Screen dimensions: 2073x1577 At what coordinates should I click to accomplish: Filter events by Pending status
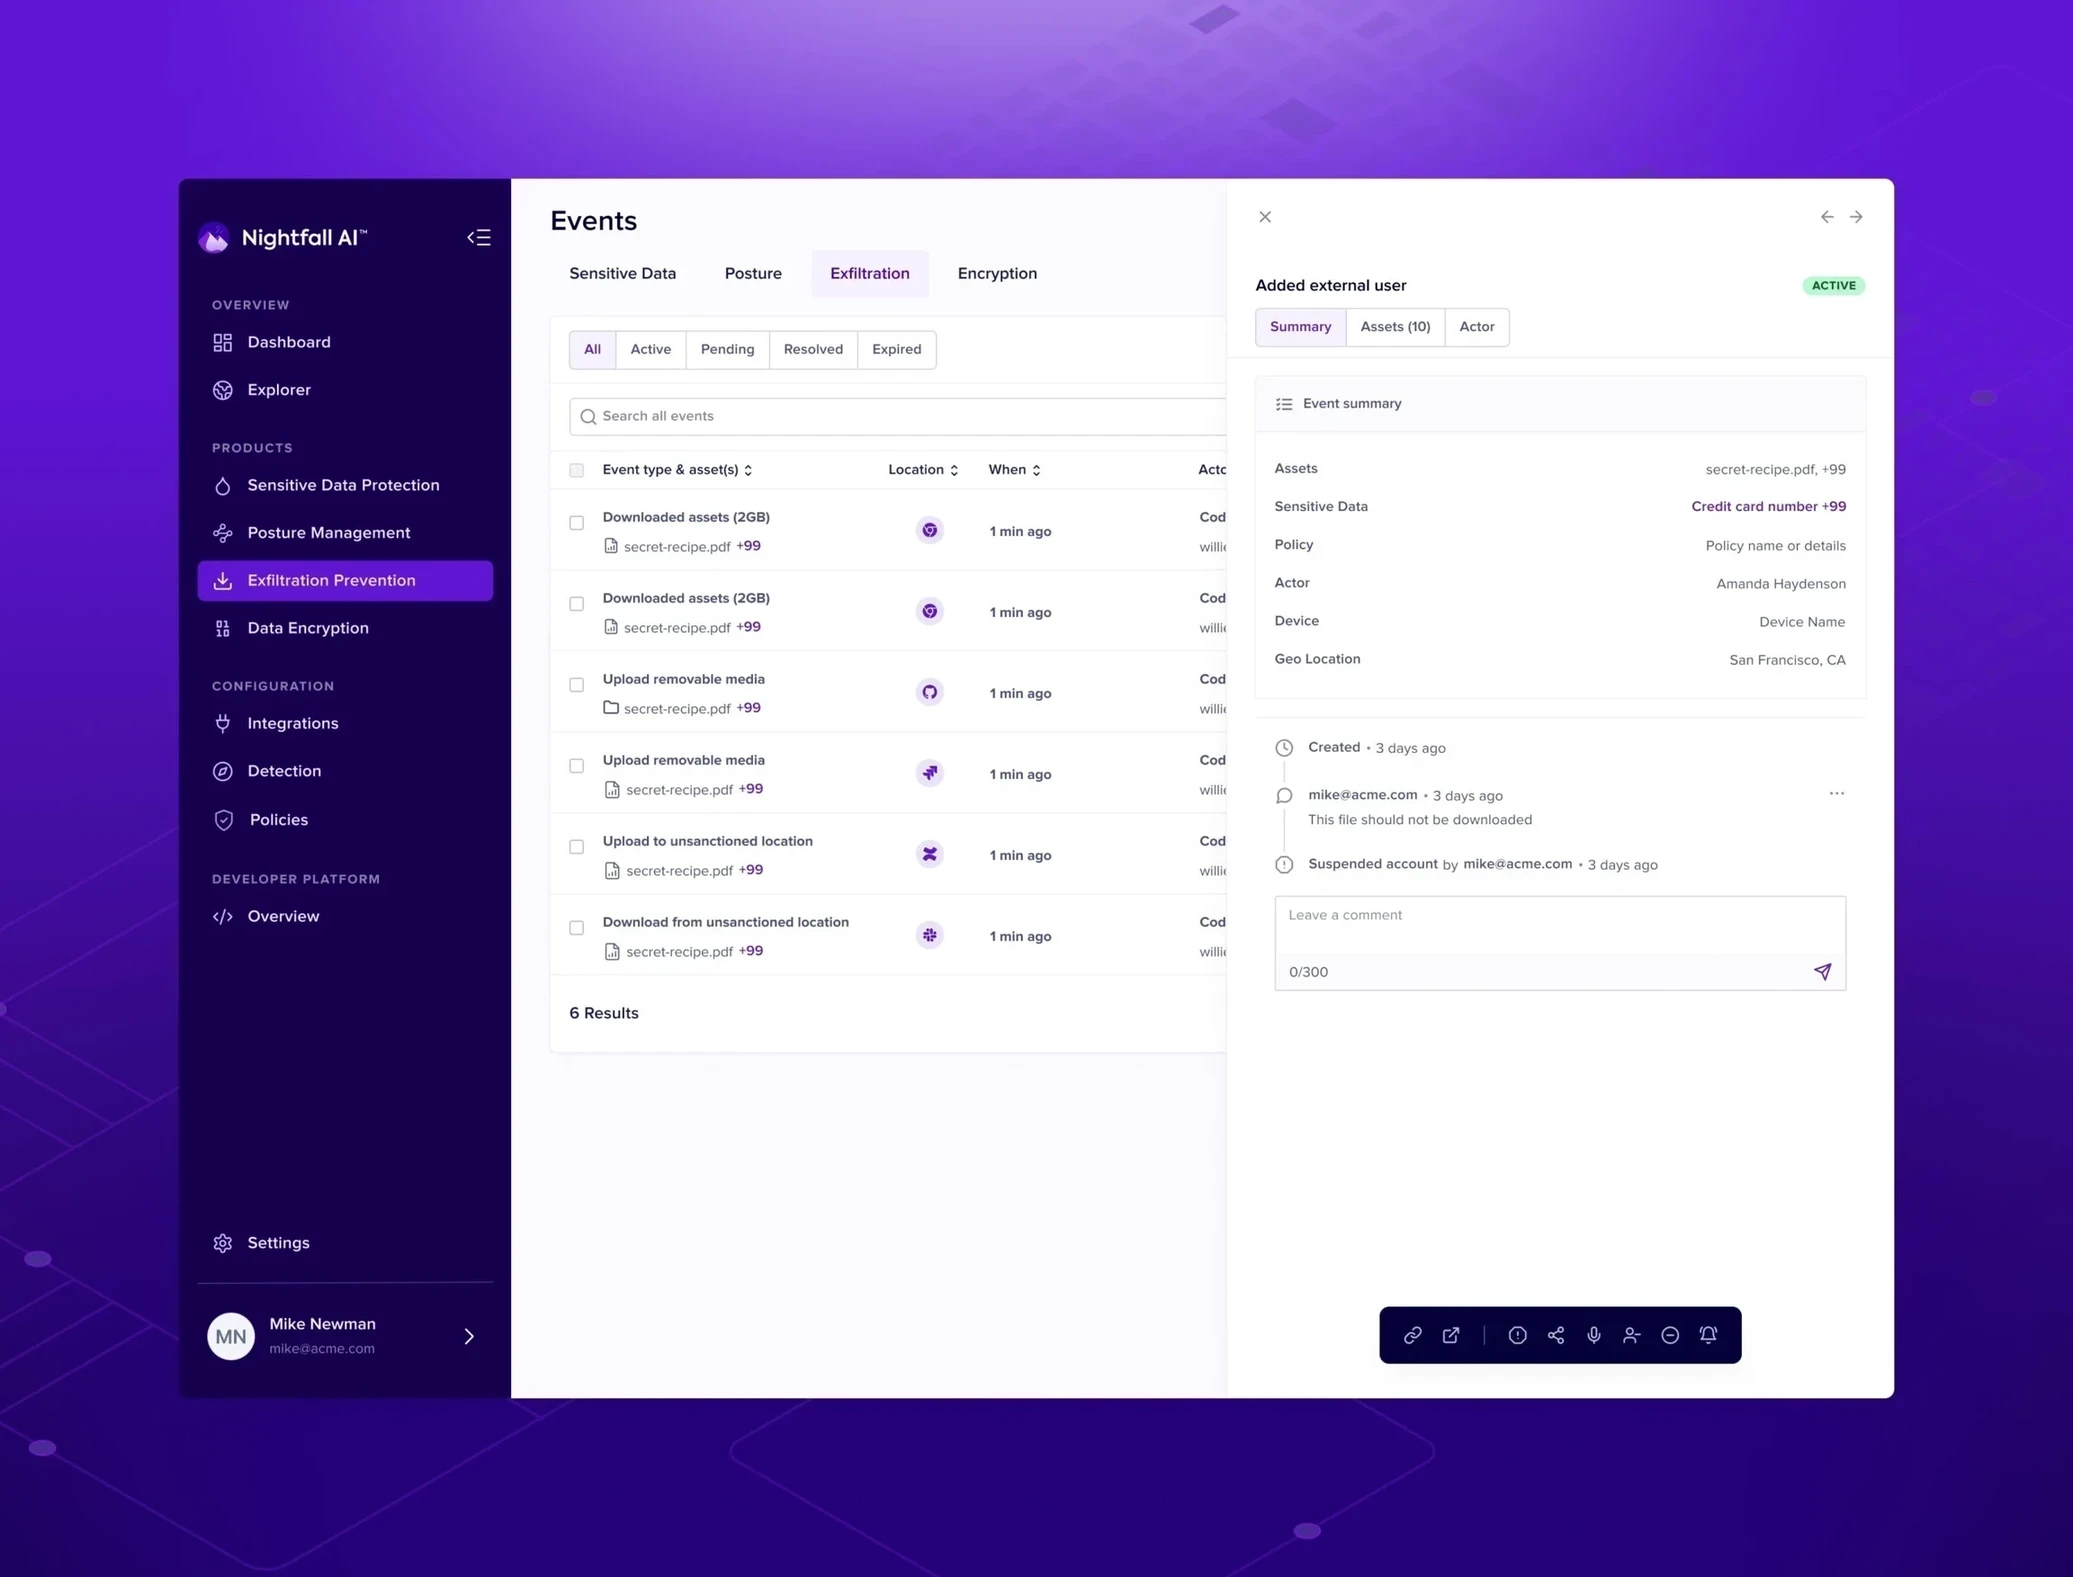point(727,350)
